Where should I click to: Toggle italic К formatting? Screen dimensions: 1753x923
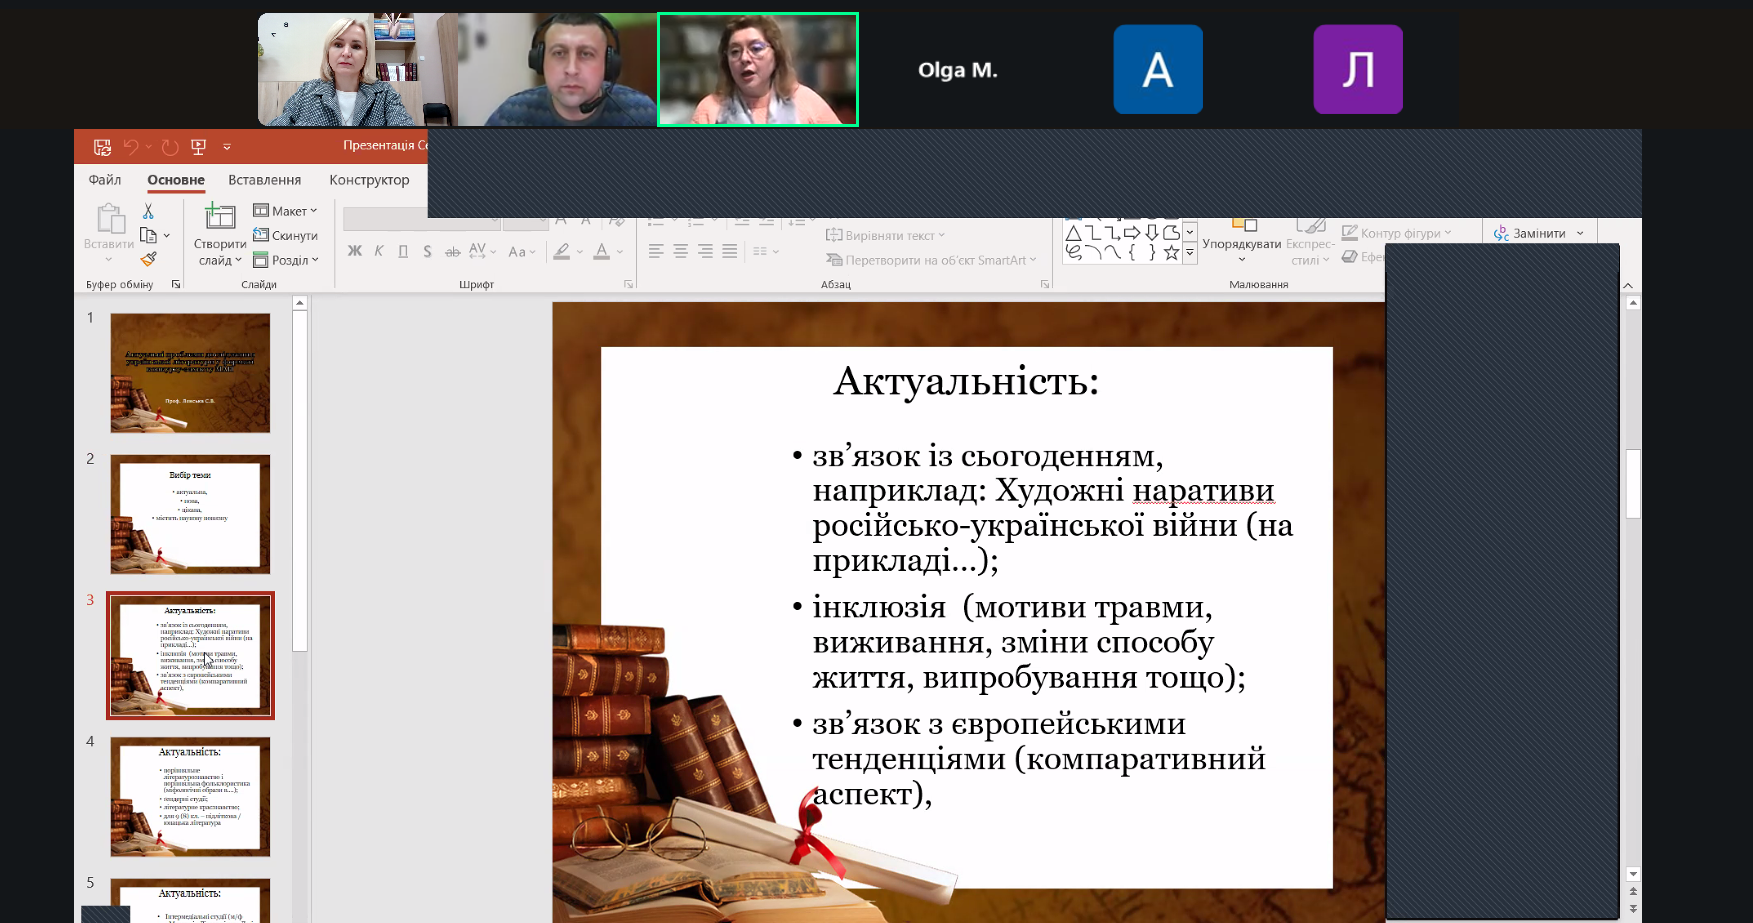[379, 251]
